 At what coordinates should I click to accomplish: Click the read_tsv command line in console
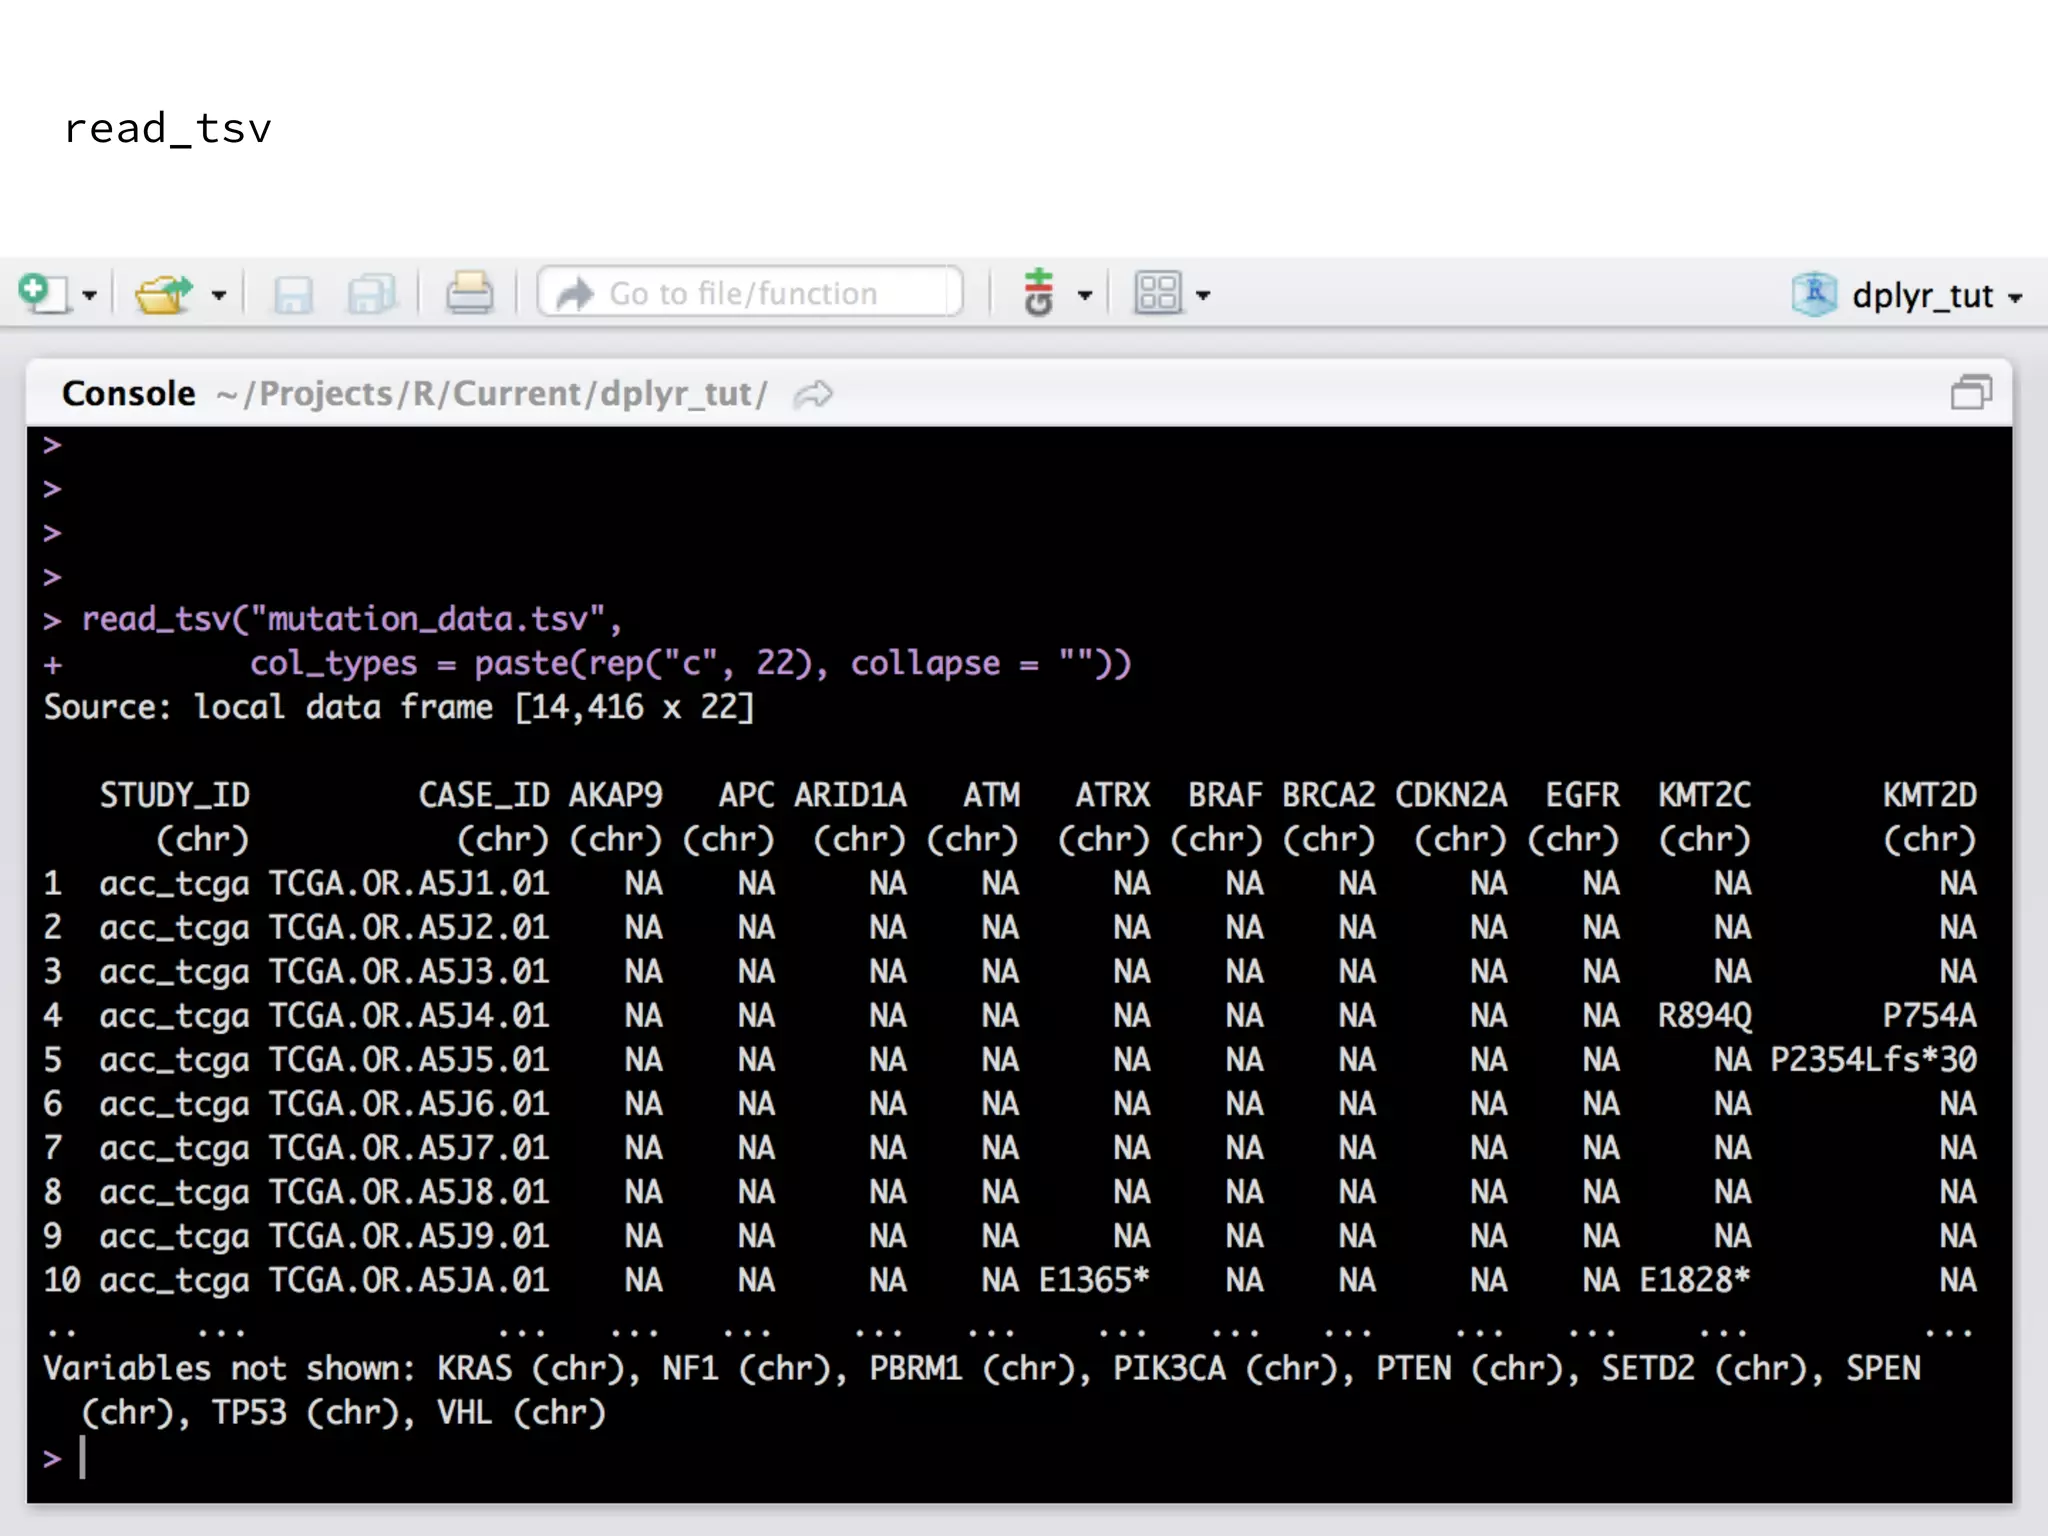coord(350,619)
